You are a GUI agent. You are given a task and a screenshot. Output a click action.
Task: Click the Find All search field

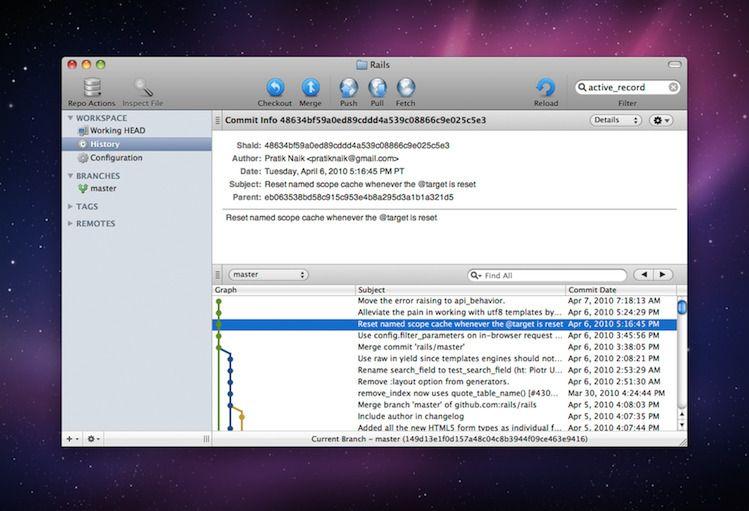tap(547, 276)
